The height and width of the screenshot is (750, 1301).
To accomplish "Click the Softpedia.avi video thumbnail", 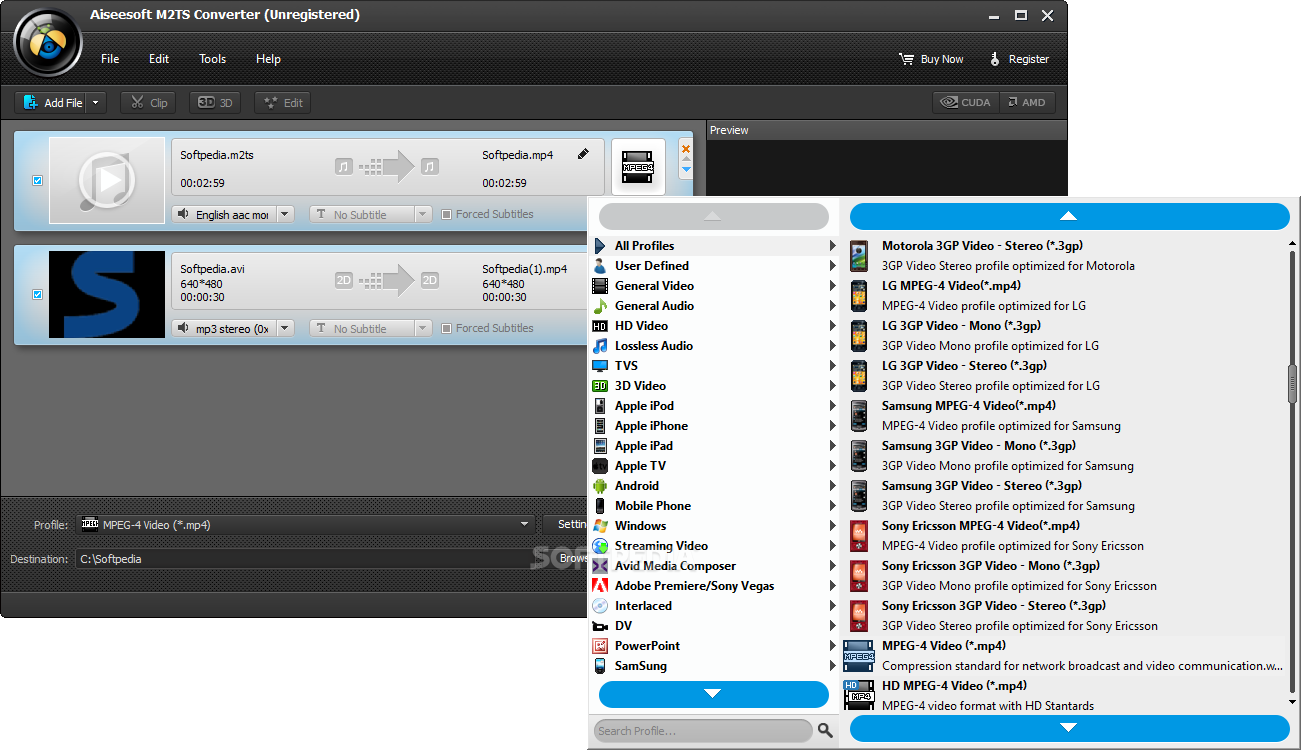I will tap(107, 294).
